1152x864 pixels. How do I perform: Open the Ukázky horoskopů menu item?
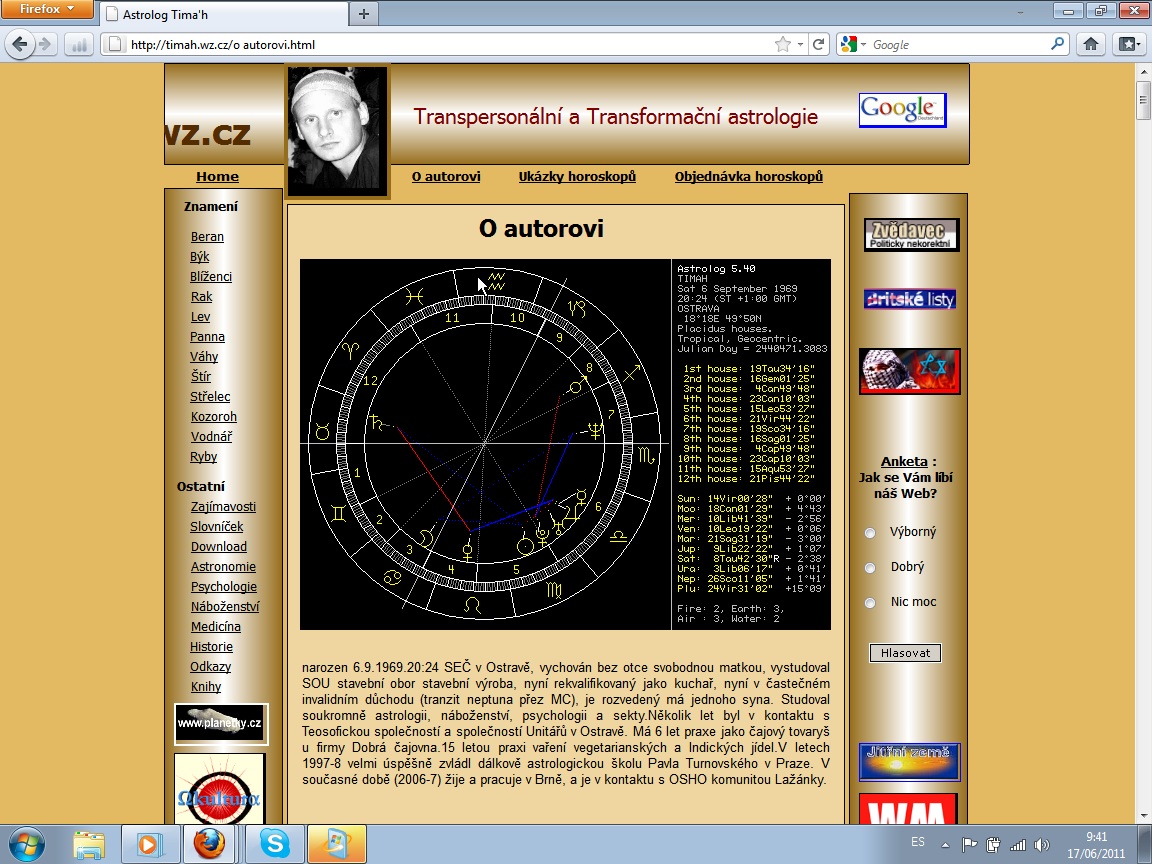pos(577,177)
